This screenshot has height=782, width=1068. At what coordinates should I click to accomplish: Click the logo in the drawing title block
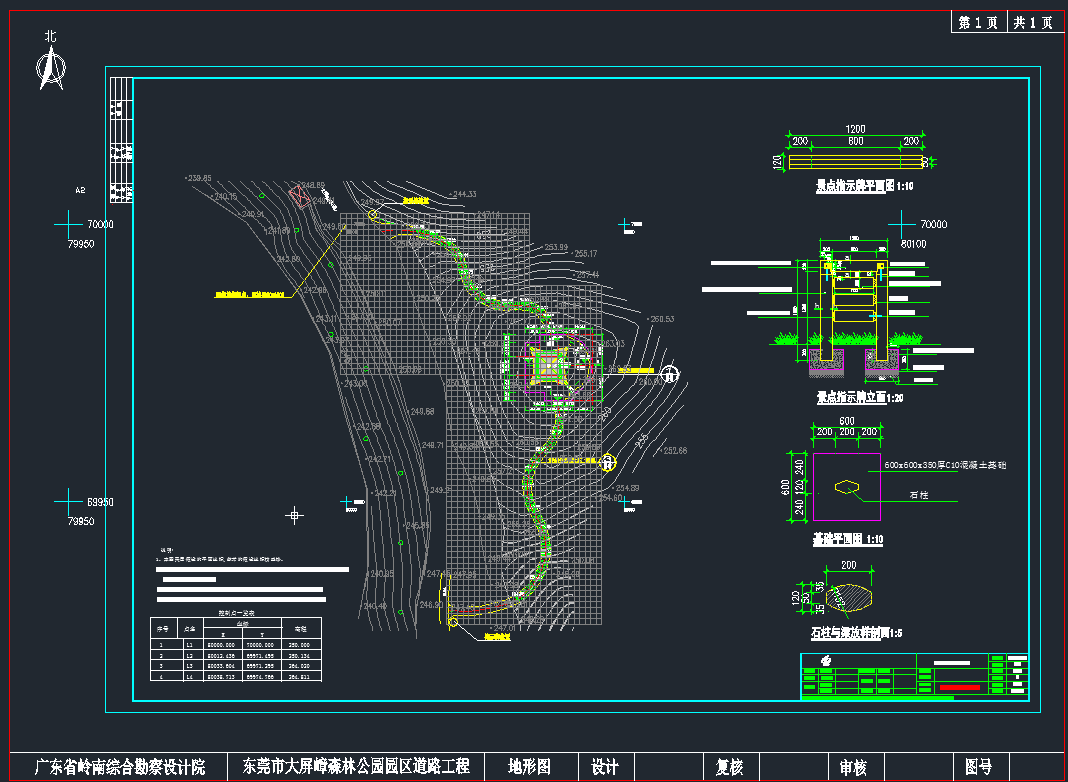point(826,661)
